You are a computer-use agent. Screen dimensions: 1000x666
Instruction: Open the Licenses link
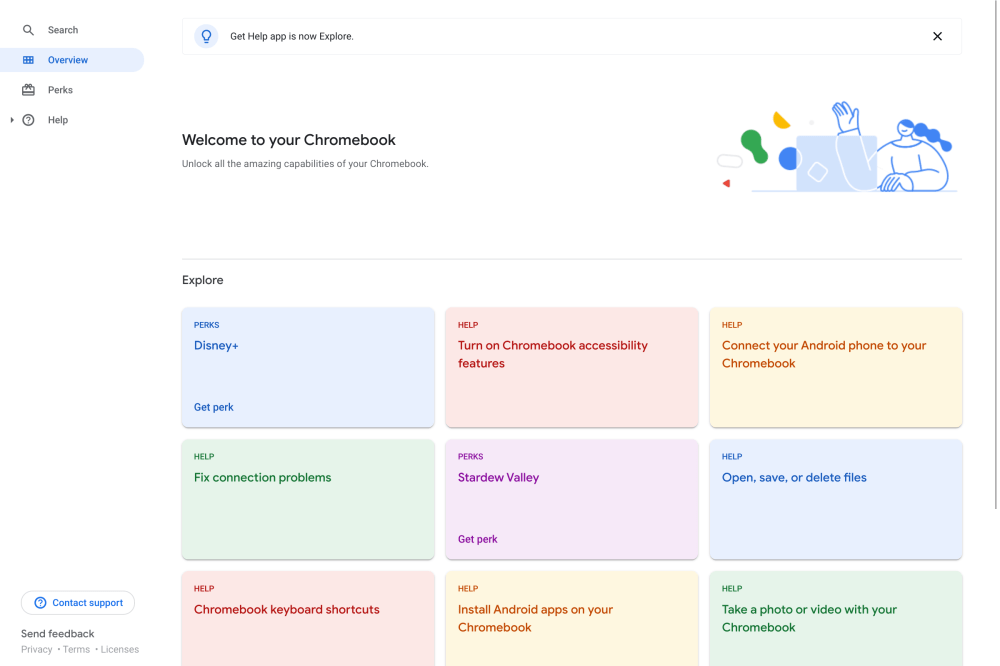pyautogui.click(x=120, y=650)
